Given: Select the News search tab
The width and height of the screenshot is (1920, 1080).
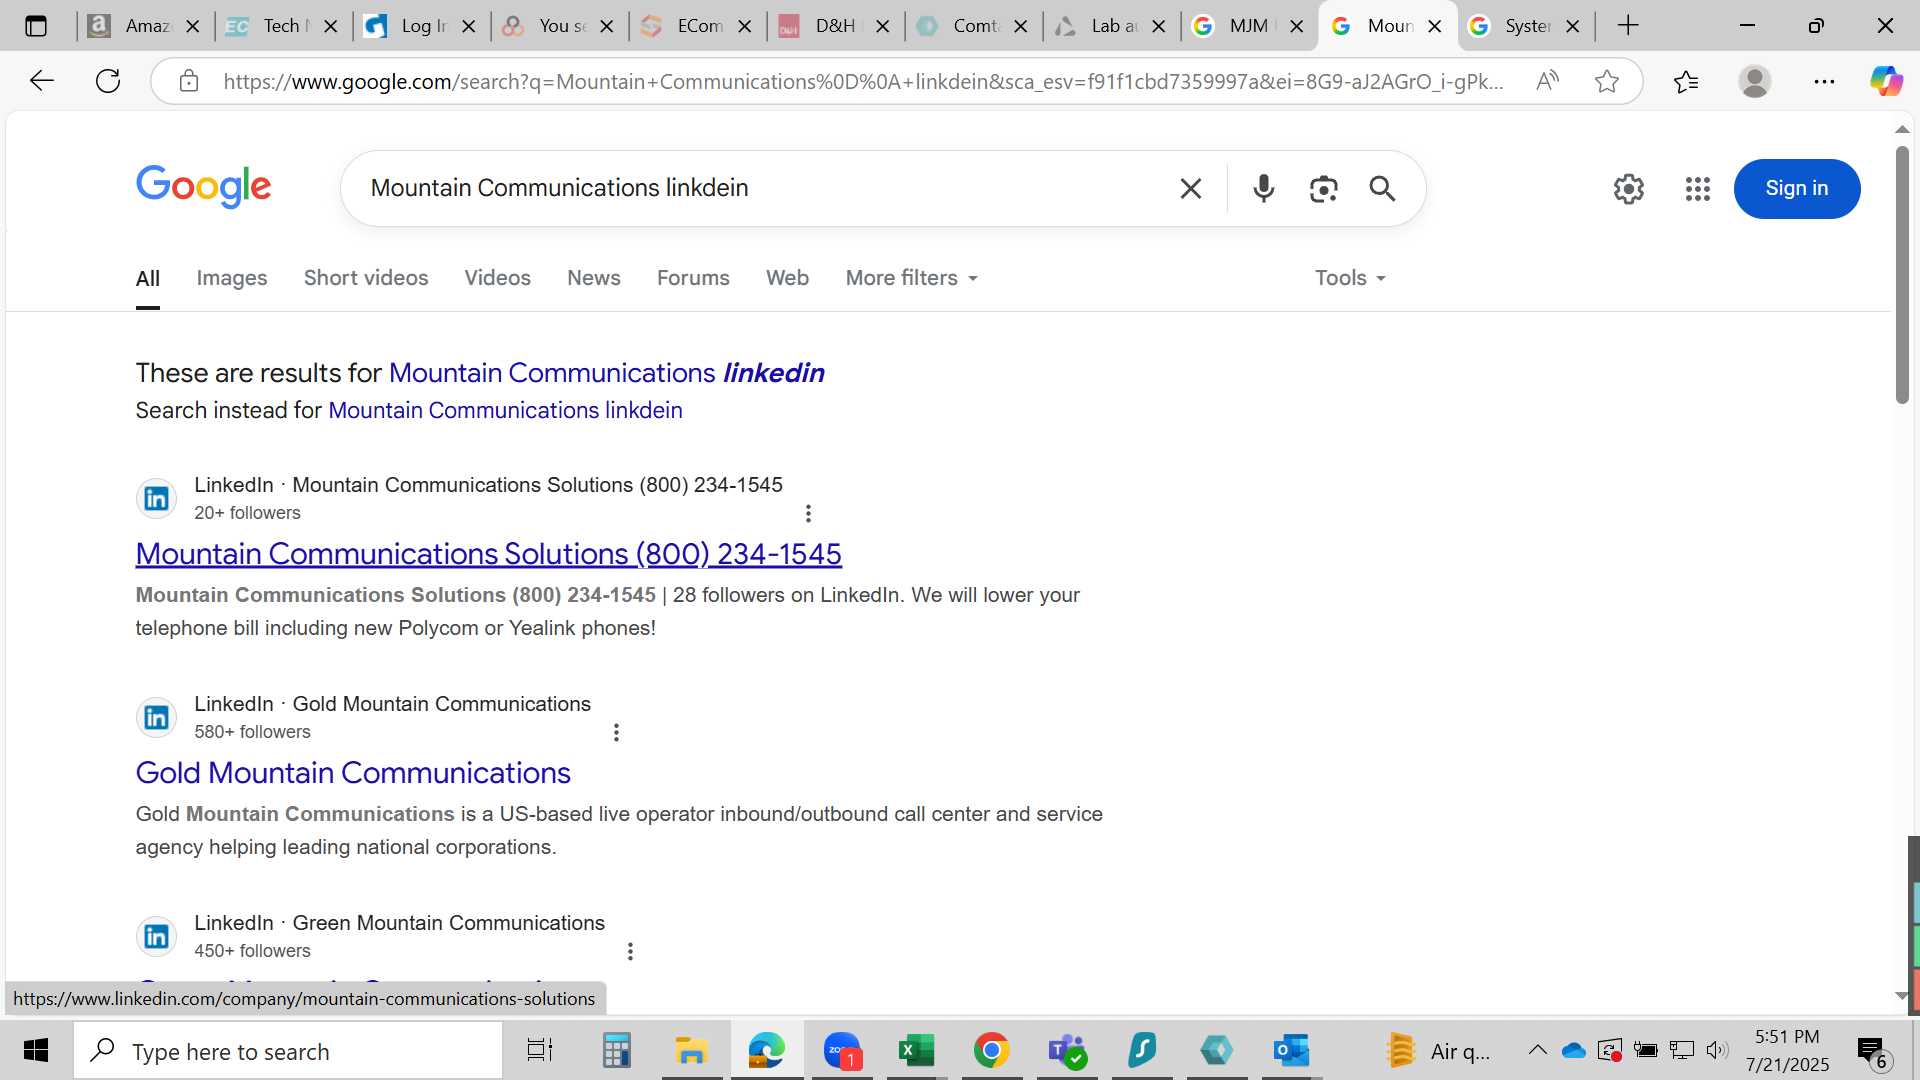Looking at the screenshot, I should (594, 278).
